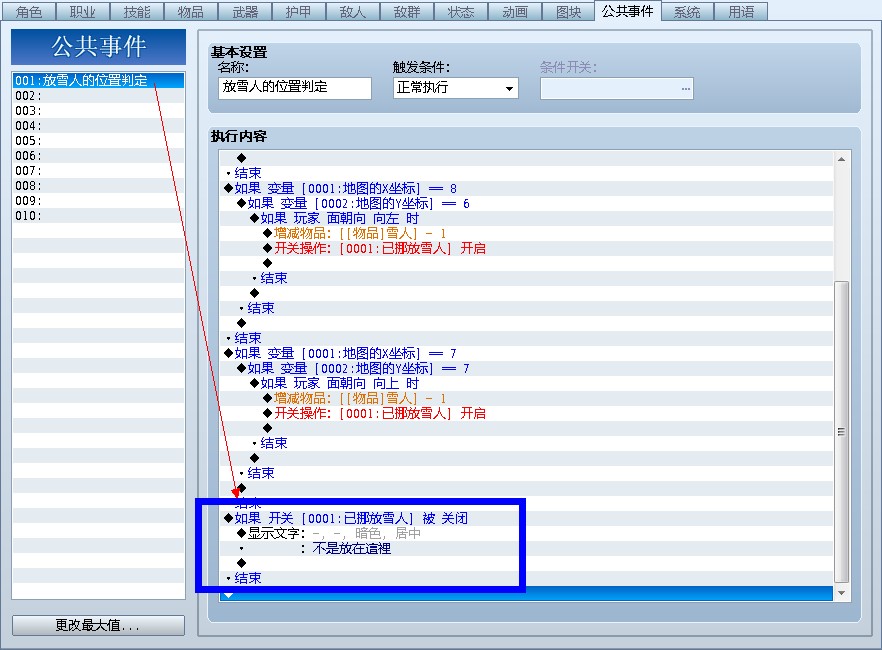Open the 系统 tab
882x650 pixels.
tap(687, 12)
